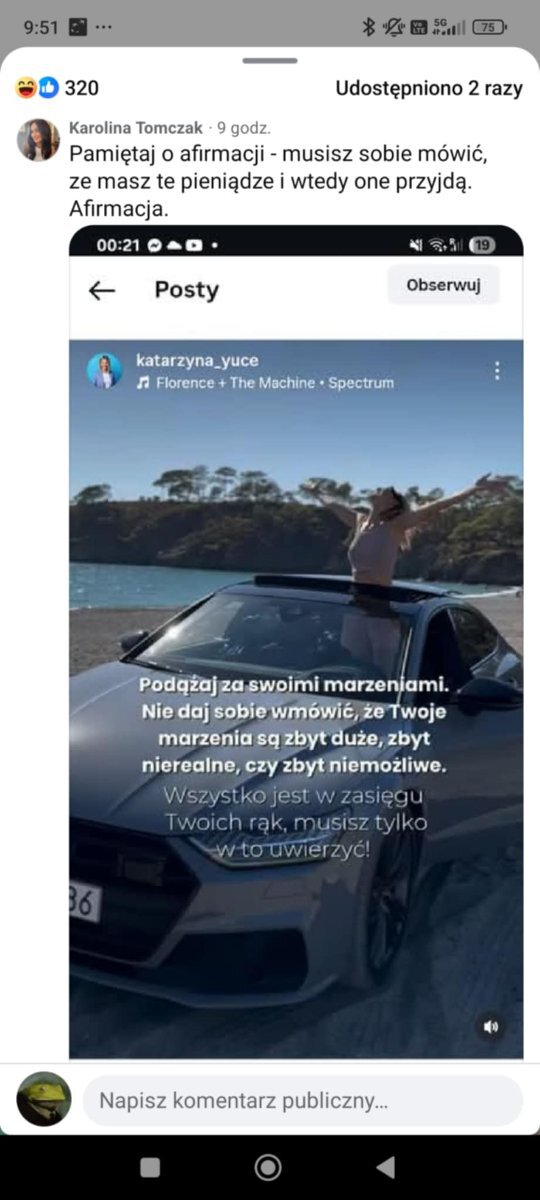Tap the Android home circle button
Viewport: 540px width, 1200px height.
268,1167
